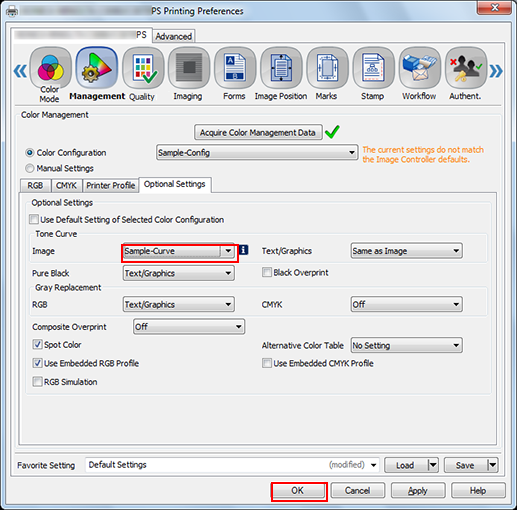Screen dimensions: 517x510
Task: Uncheck the Spot Color checkbox
Action: (37, 344)
